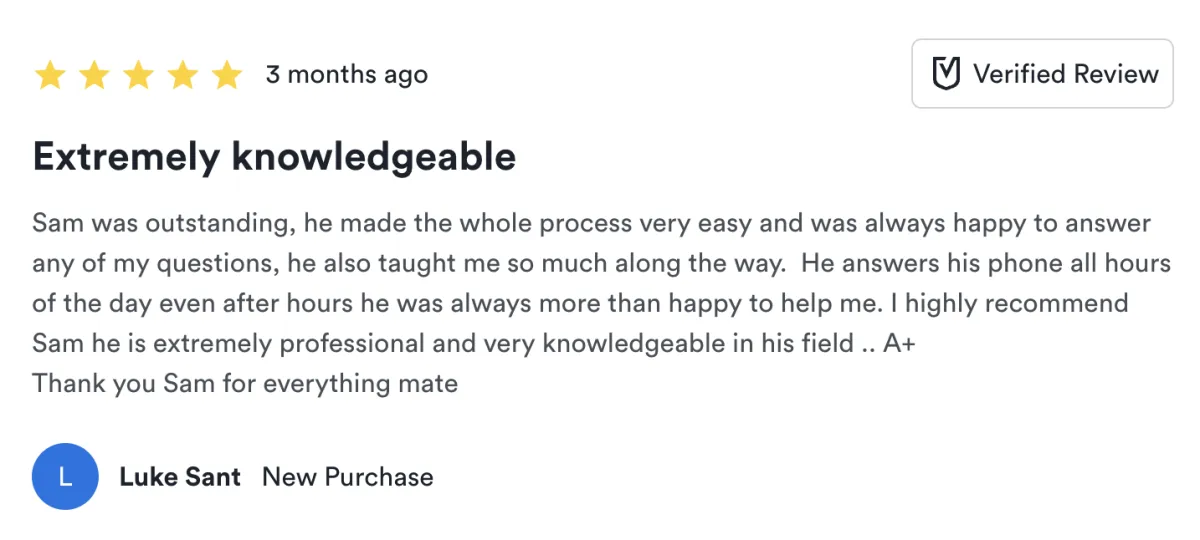Click the '3 months ago' timestamp
The image size is (1200, 540).
346,75
